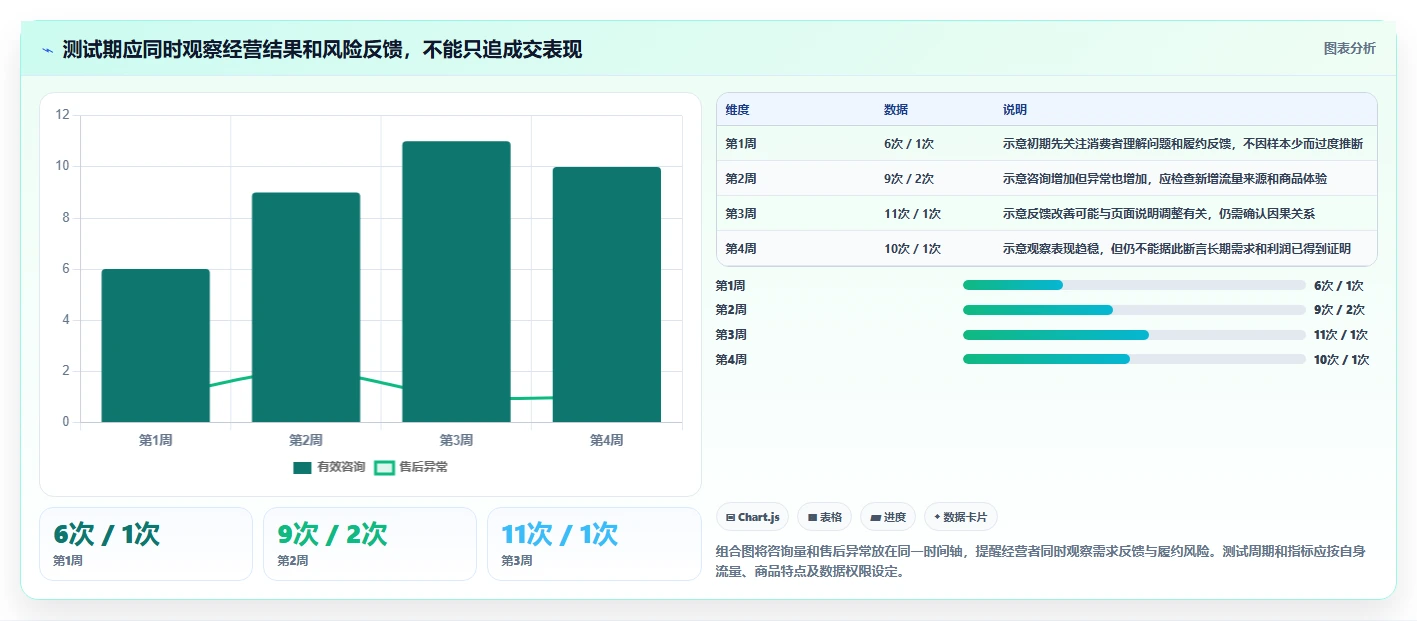Click the description starting 示意初期先关注消费者
This screenshot has width=1417, height=621.
click(1183, 144)
